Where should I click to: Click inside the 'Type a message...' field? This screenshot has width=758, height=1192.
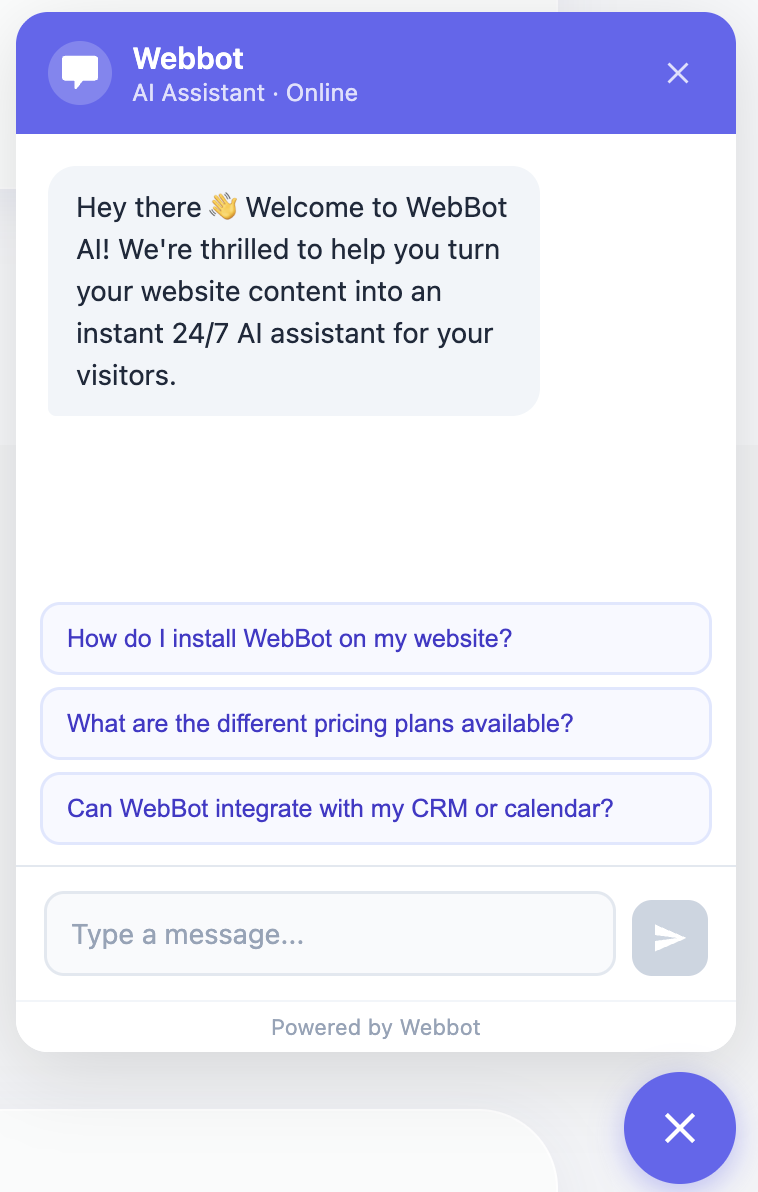pos(330,933)
